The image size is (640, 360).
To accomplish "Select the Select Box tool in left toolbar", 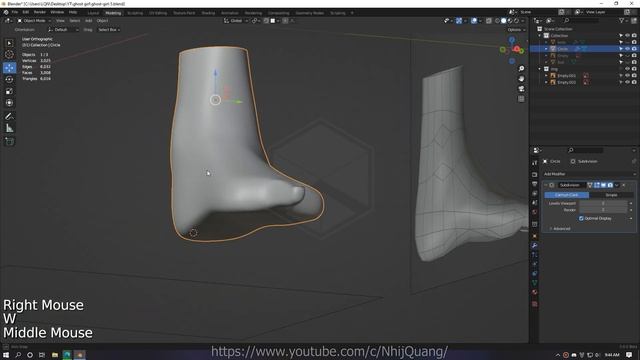I will click(x=9, y=43).
